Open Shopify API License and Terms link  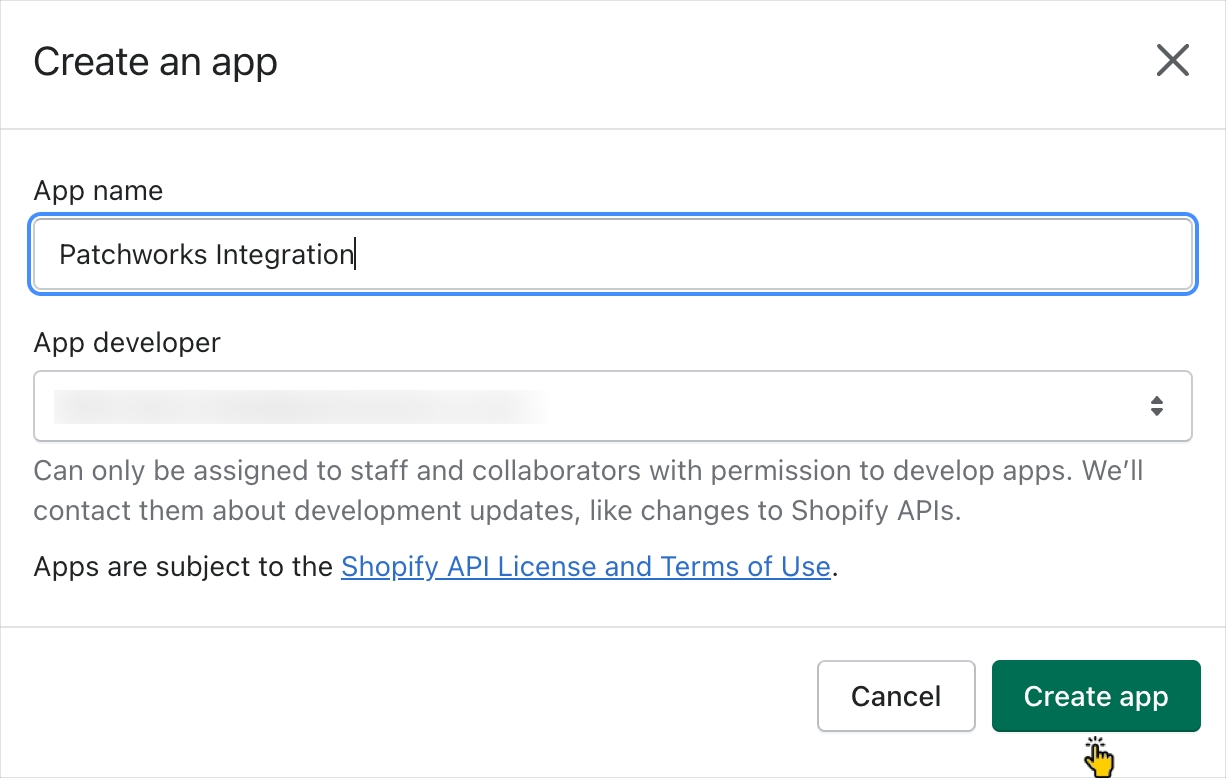pos(585,567)
